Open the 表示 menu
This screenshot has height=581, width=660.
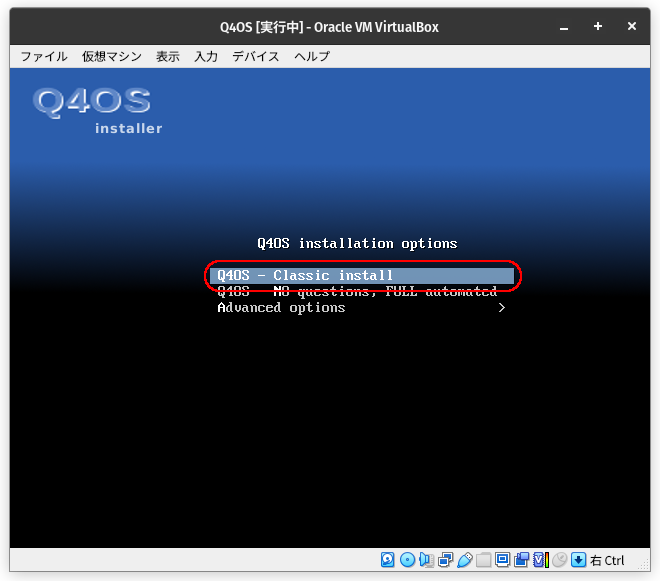coord(168,56)
